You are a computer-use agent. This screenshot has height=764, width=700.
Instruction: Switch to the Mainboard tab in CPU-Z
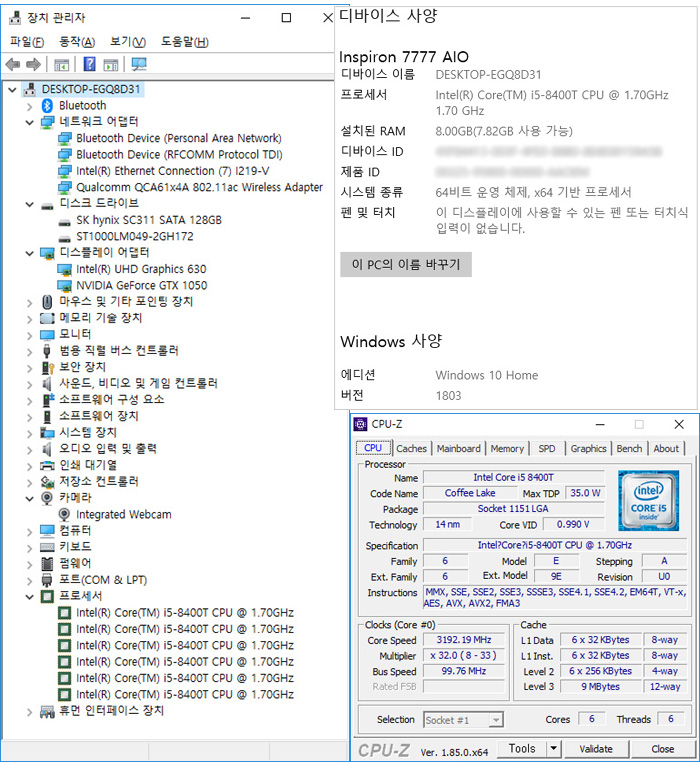point(458,448)
